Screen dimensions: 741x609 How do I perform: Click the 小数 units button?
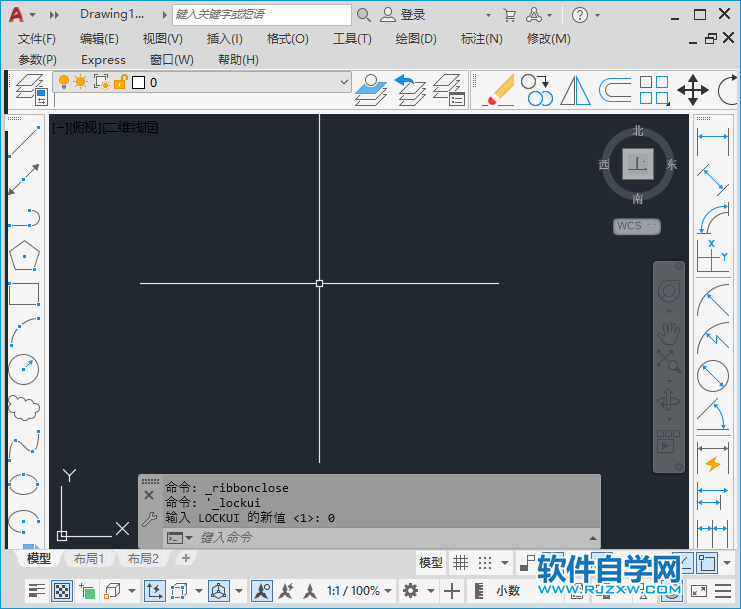coord(508,591)
